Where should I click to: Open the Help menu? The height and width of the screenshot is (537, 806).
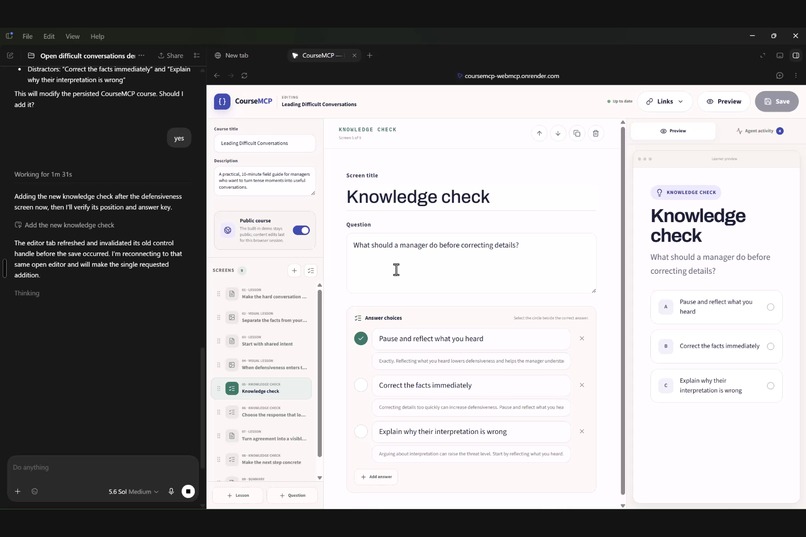pos(97,36)
